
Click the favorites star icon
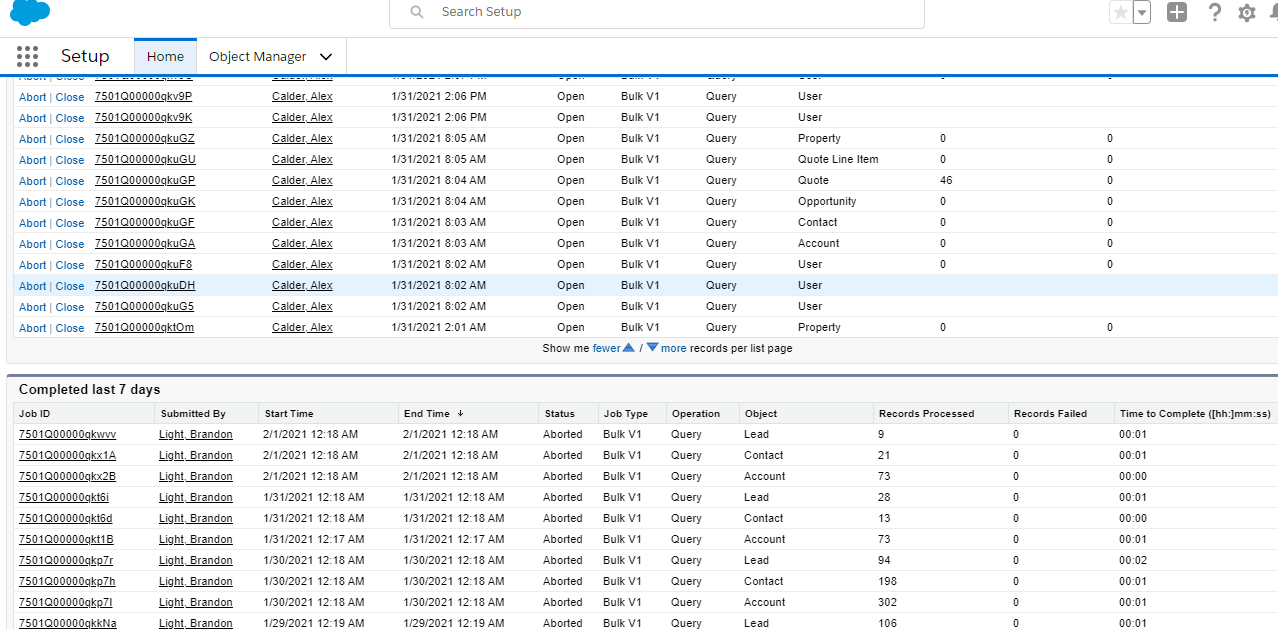pos(1121,12)
